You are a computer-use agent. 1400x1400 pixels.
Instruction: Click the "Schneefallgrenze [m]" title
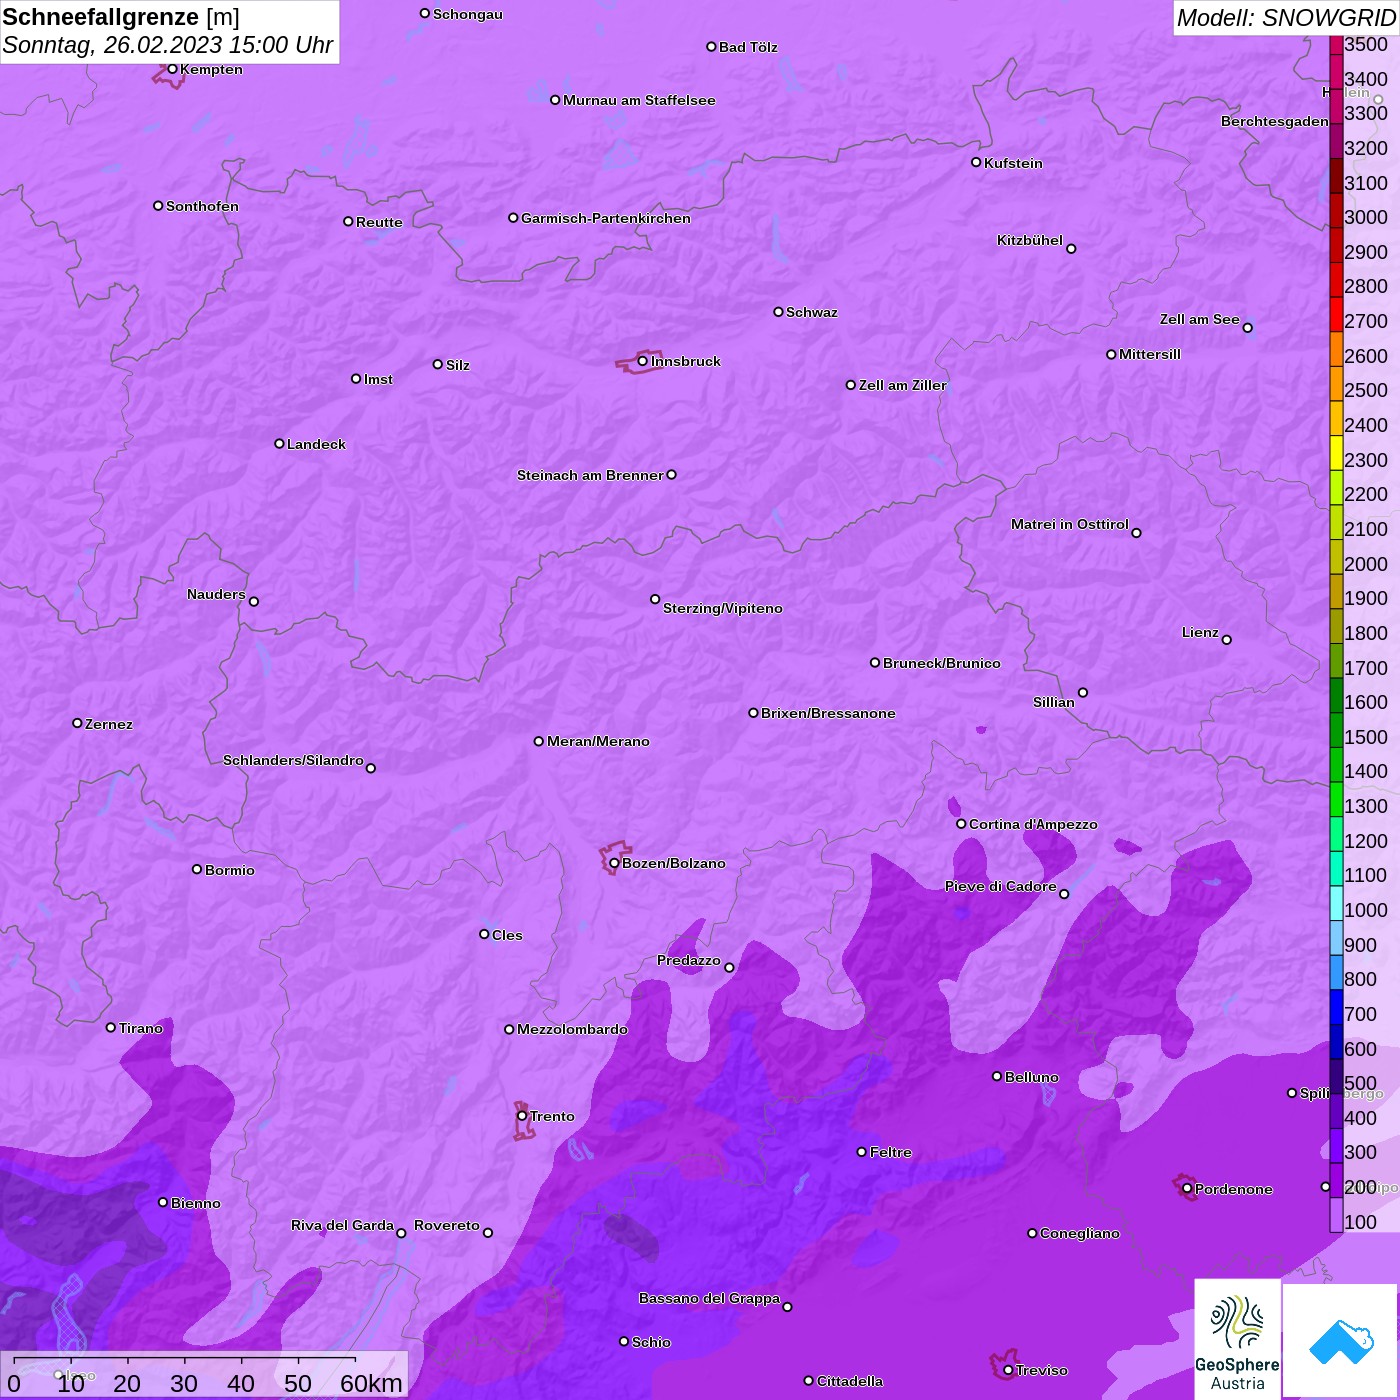(x=121, y=17)
